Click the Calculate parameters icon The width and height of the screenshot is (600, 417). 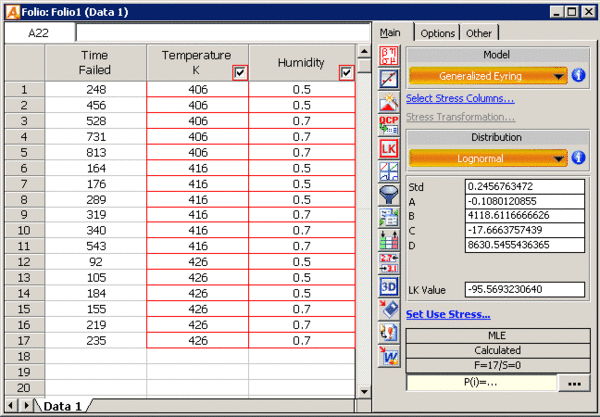[389, 56]
